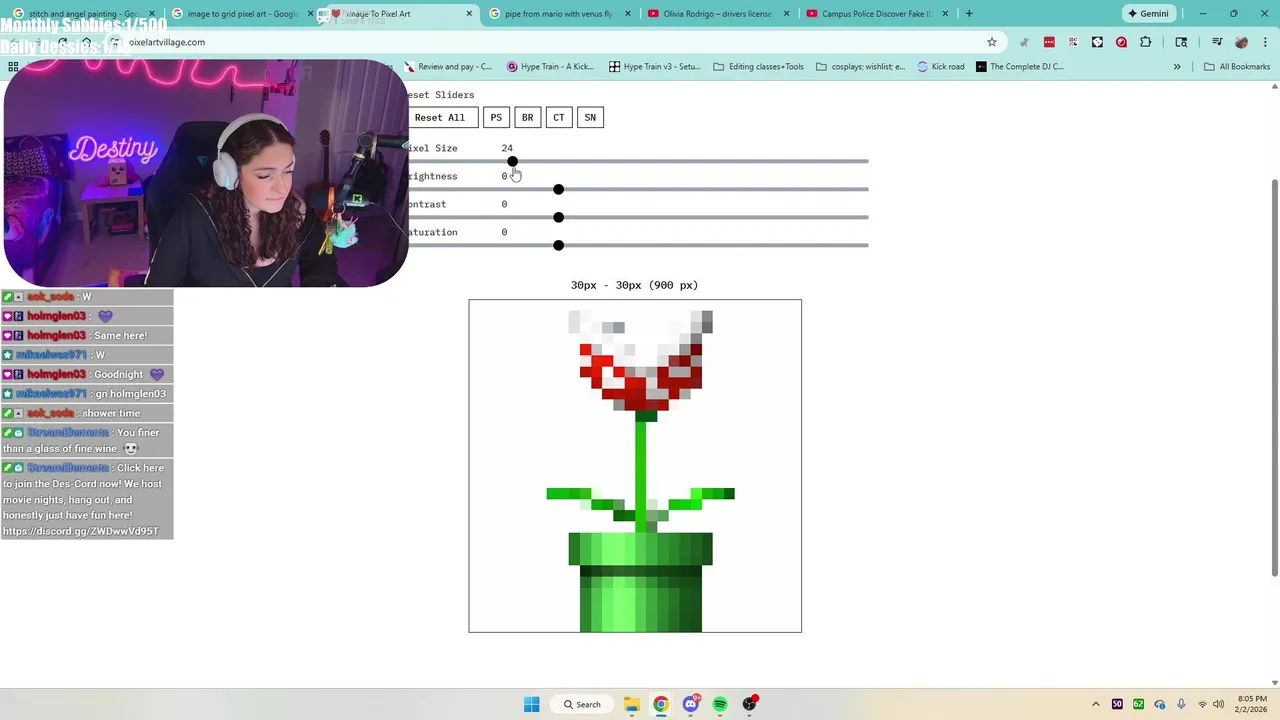Open the Chrome apps grid in bookmarks bar
This screenshot has height=720, width=1280.
[x=13, y=67]
